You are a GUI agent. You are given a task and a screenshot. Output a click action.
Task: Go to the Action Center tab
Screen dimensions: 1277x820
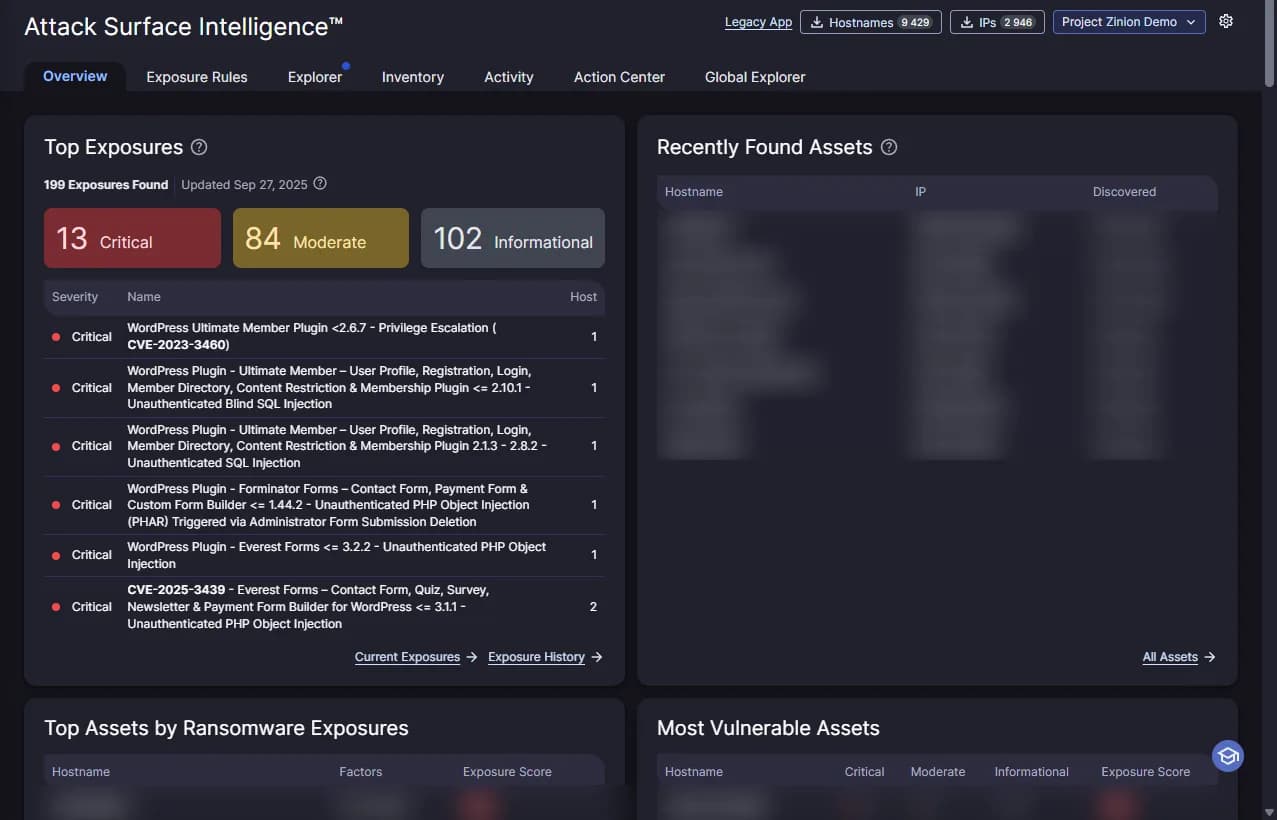tap(619, 77)
